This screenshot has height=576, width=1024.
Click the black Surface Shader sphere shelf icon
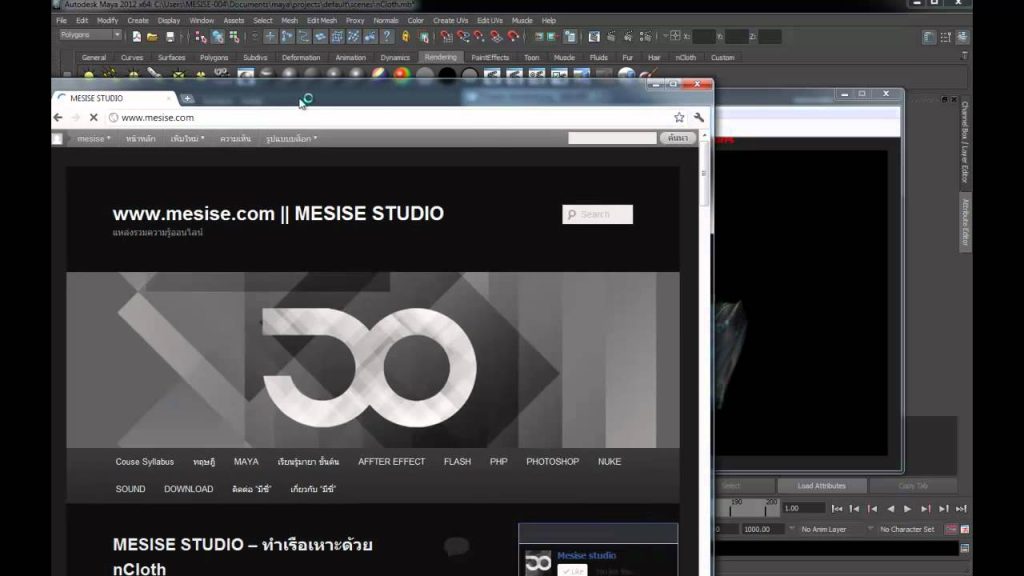447,74
